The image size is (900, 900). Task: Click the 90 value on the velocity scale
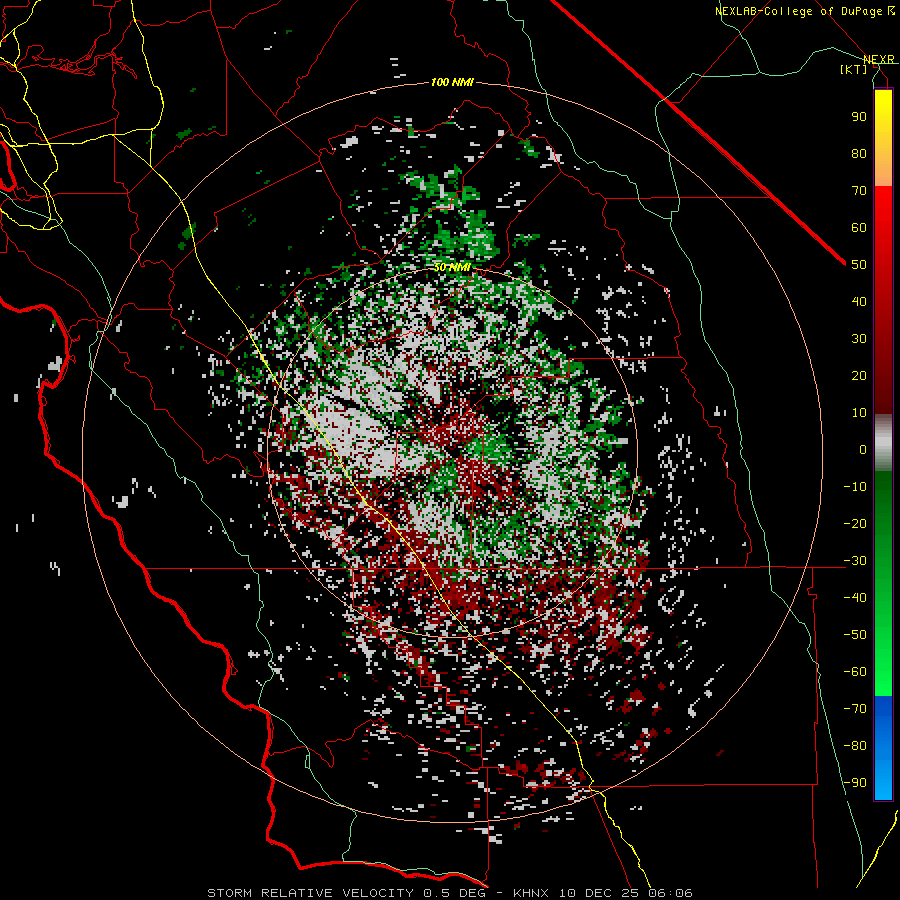[x=859, y=117]
